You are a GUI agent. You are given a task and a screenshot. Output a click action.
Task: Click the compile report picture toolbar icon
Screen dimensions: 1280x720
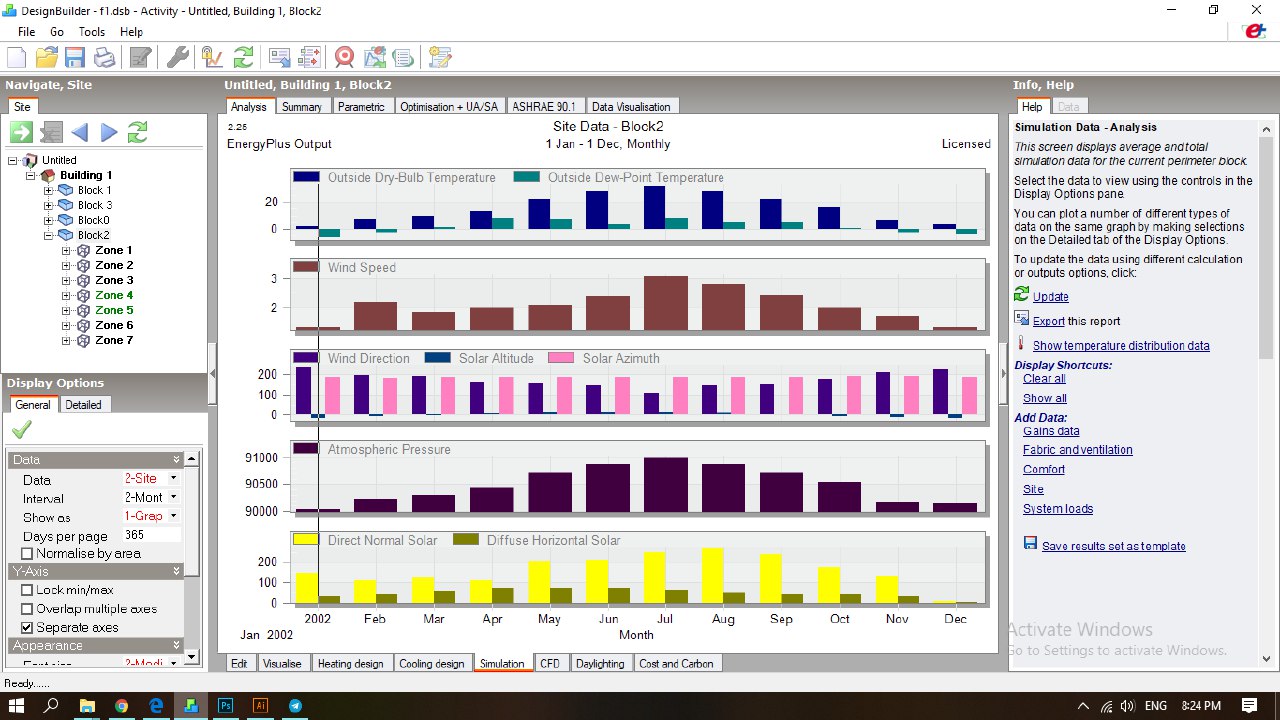tap(375, 57)
